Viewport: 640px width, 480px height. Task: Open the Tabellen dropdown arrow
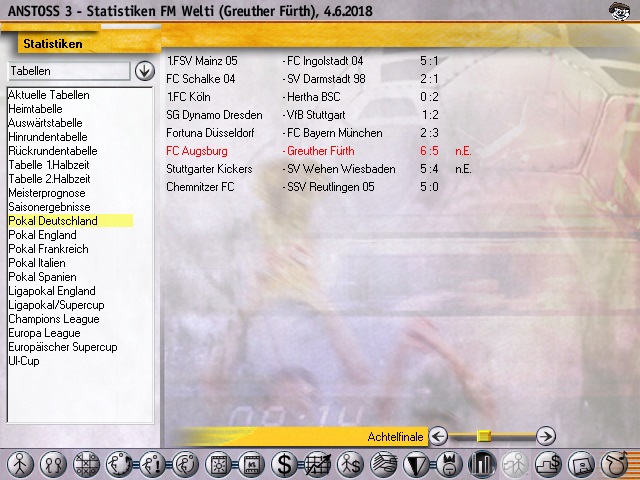[x=144, y=71]
